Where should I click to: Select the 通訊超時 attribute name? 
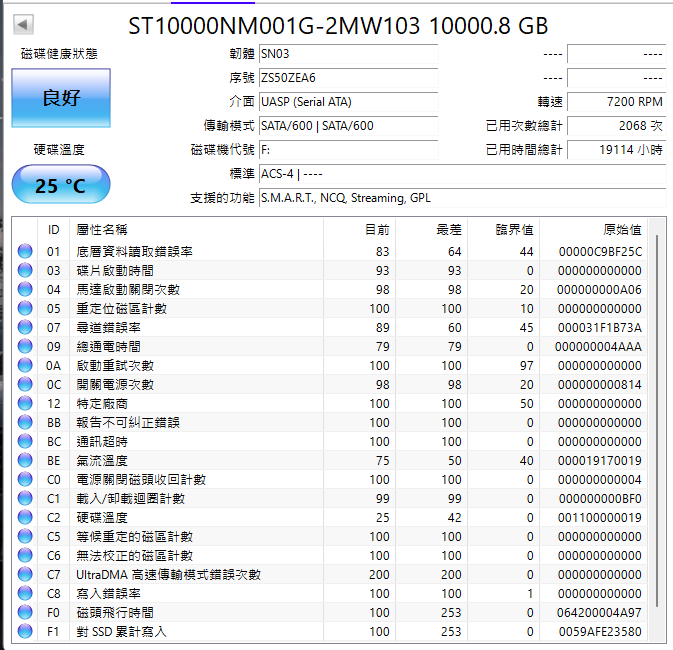pos(102,441)
